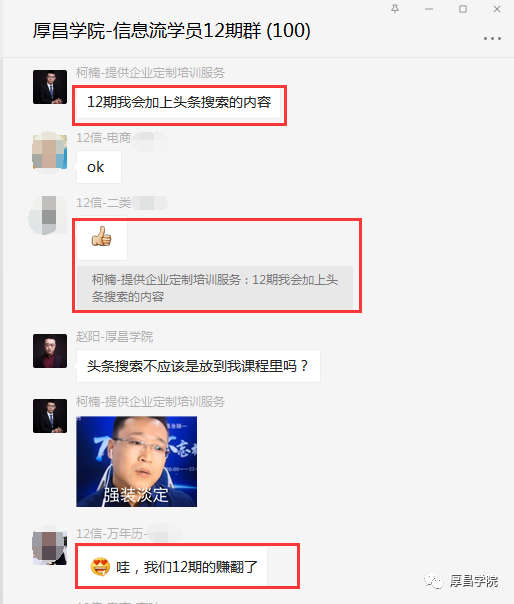
Task: Jump to quoted message from 柯楠
Action: click(215, 288)
